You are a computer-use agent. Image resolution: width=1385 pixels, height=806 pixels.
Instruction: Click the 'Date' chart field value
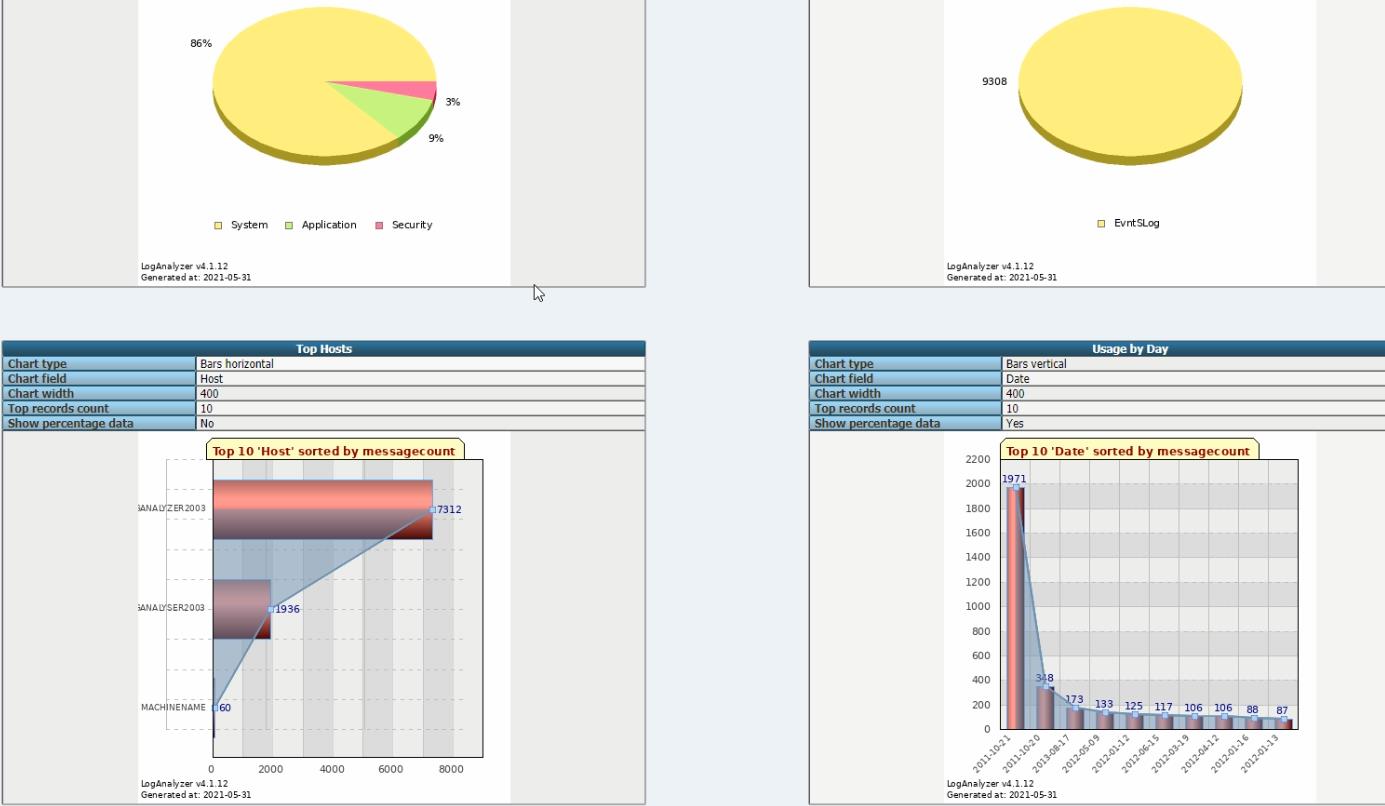pos(1017,379)
